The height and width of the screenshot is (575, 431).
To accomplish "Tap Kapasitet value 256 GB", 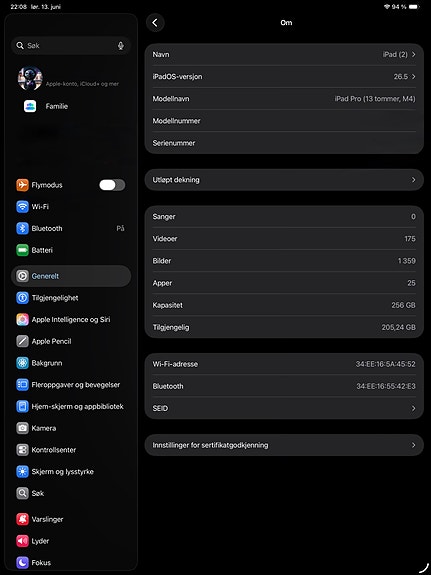I will coord(403,305).
